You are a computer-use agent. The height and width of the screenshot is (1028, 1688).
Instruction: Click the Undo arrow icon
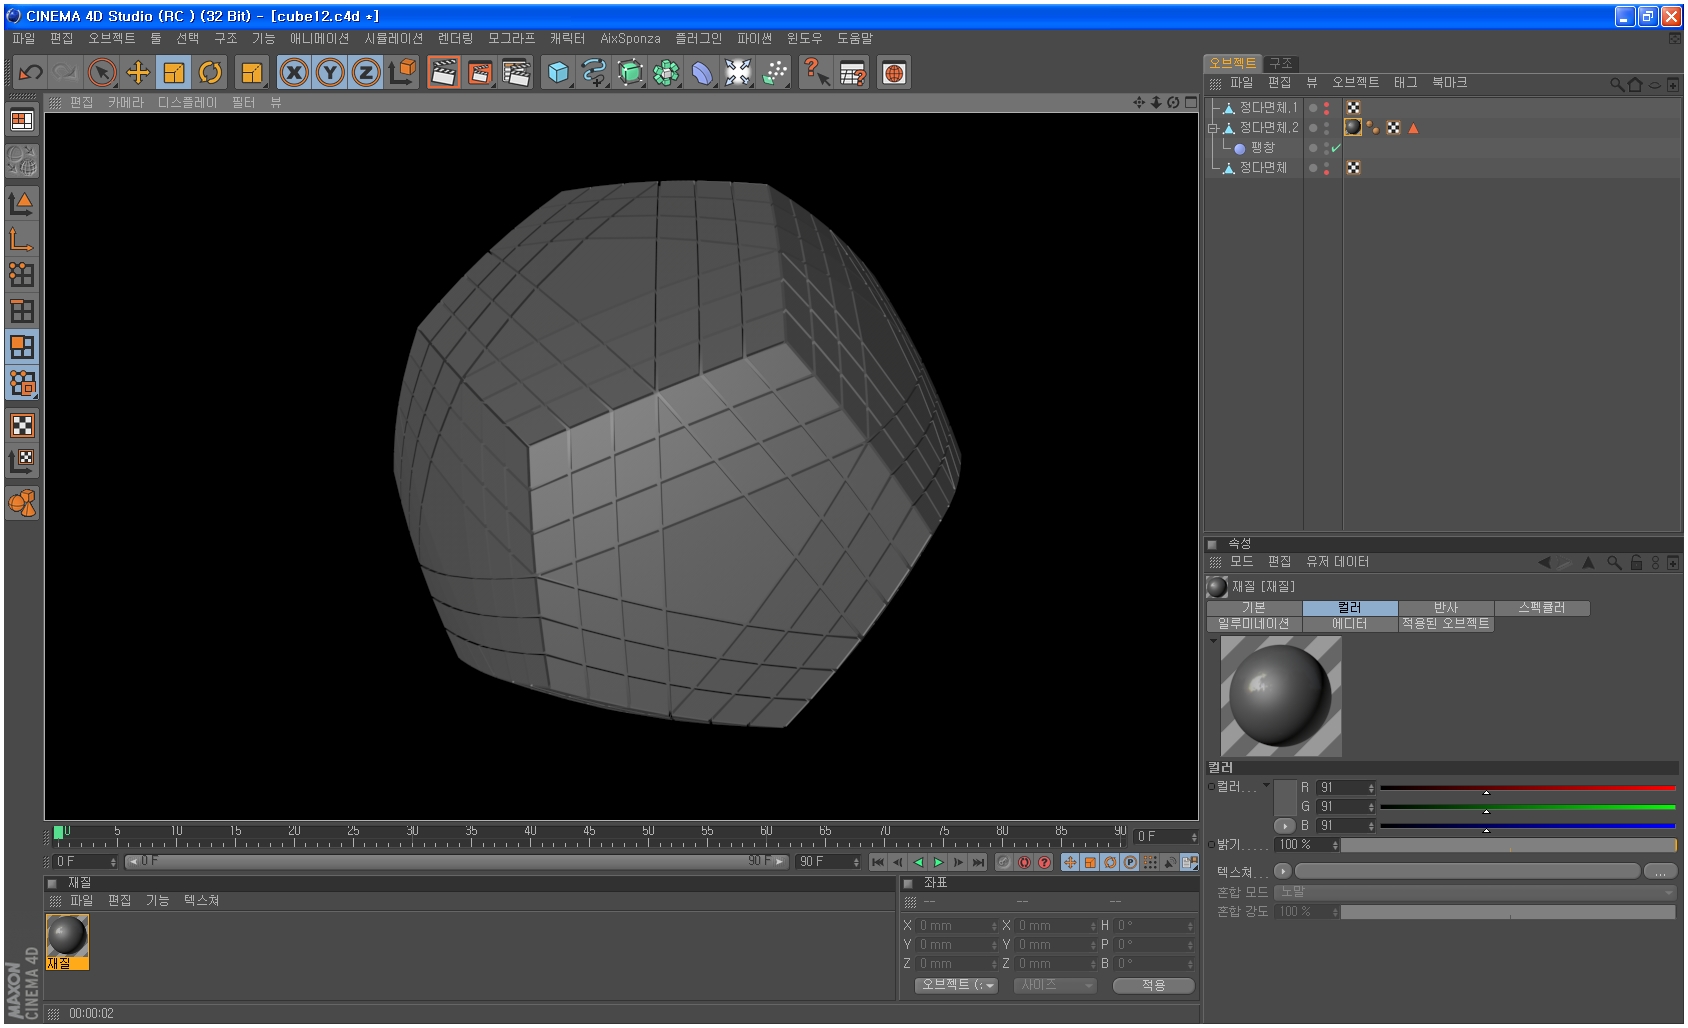(30, 72)
